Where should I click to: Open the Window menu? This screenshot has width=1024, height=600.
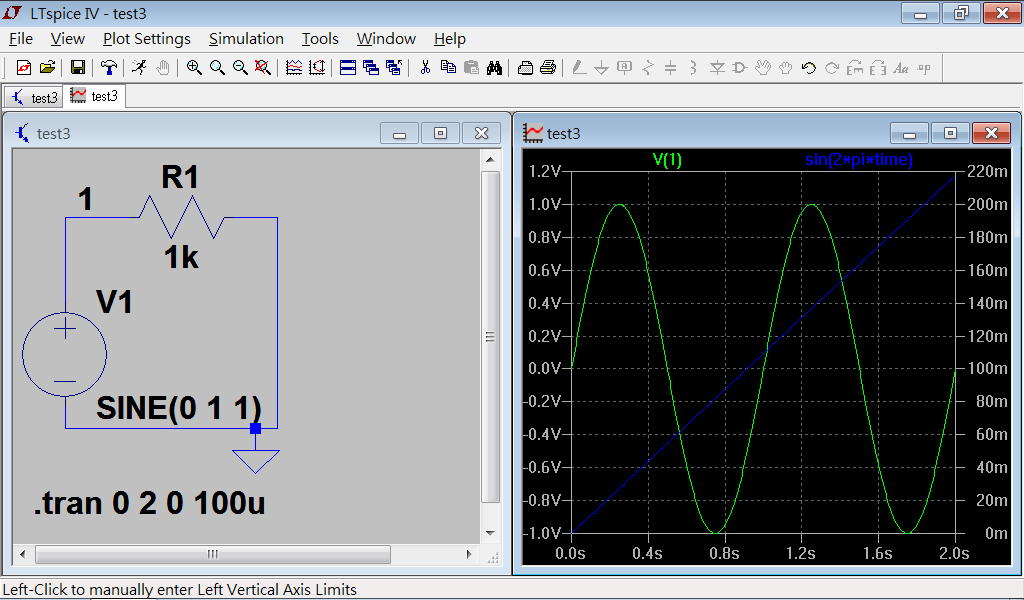(386, 39)
